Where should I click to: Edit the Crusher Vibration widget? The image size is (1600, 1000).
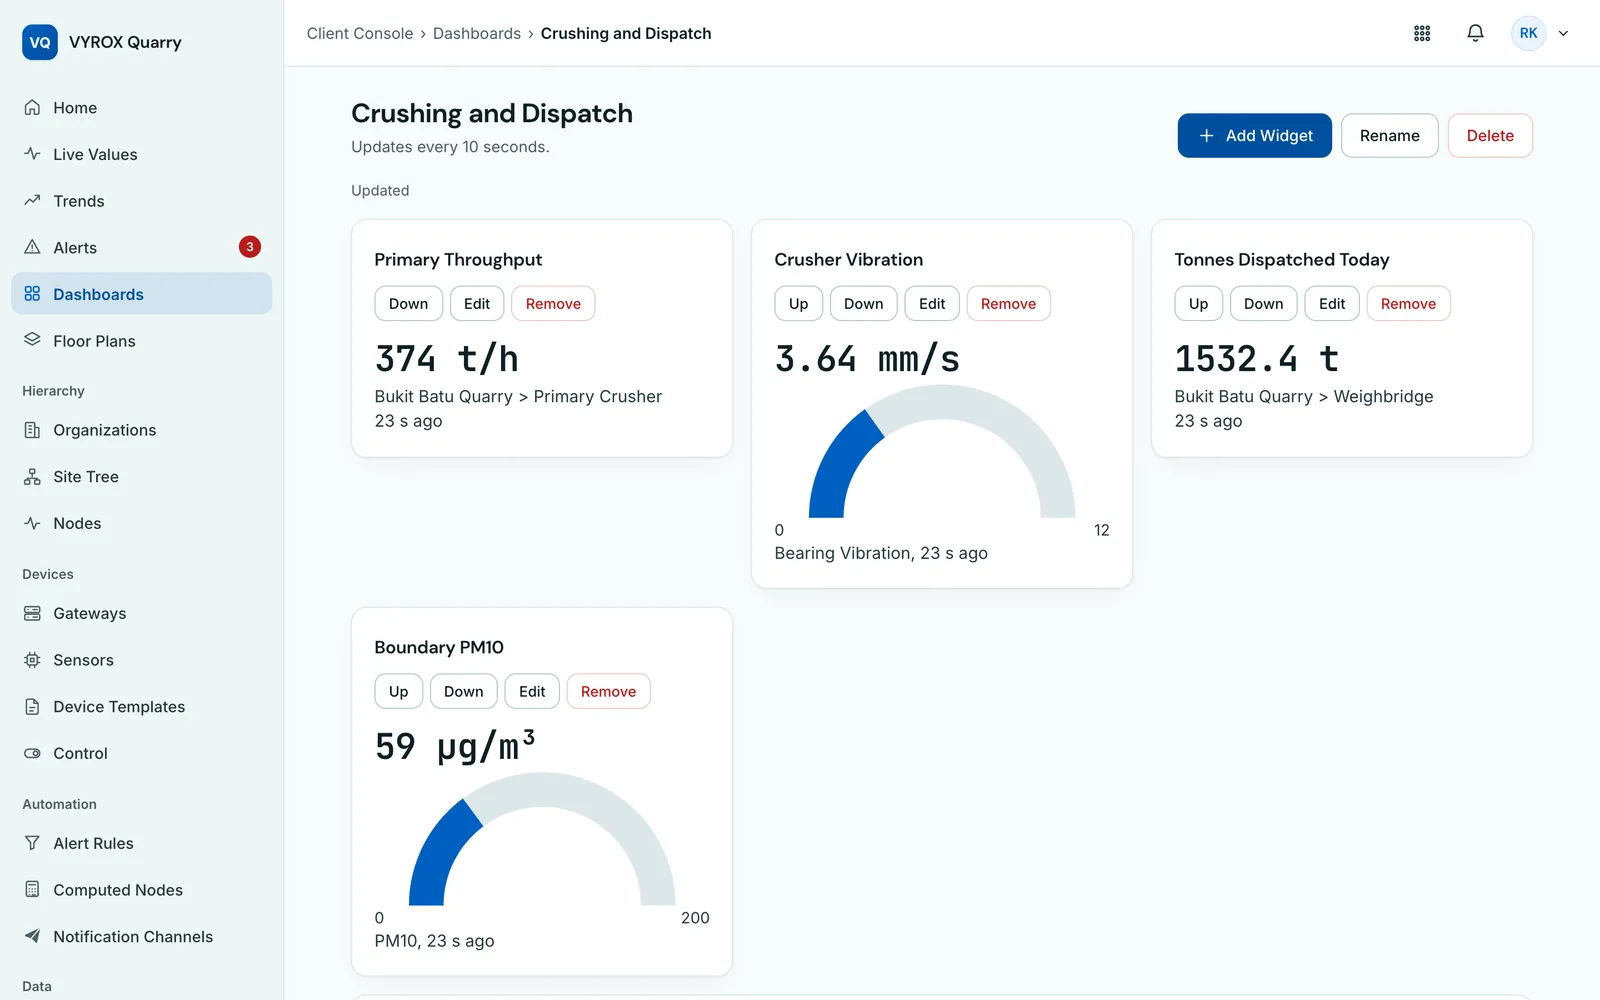coord(932,304)
